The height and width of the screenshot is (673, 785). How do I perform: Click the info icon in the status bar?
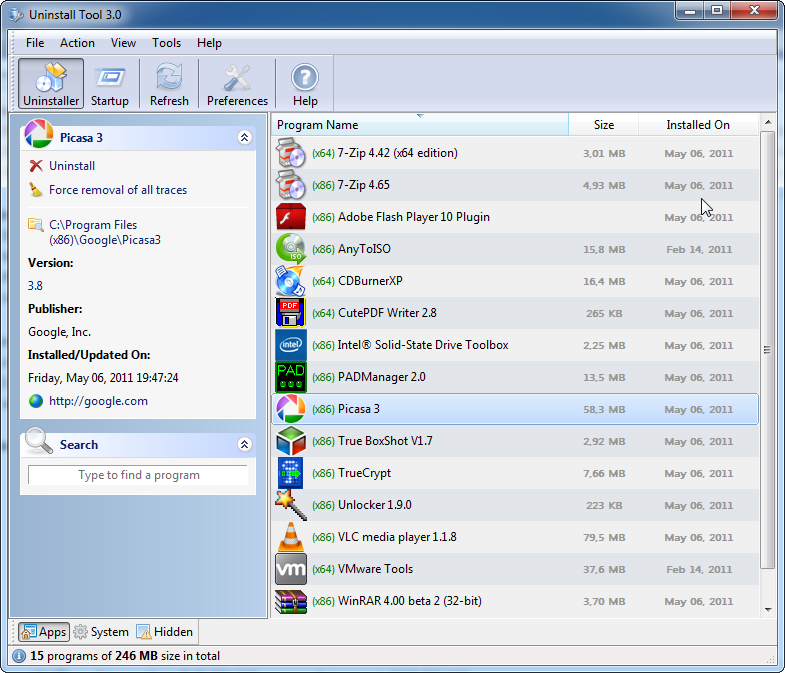(x=19, y=656)
